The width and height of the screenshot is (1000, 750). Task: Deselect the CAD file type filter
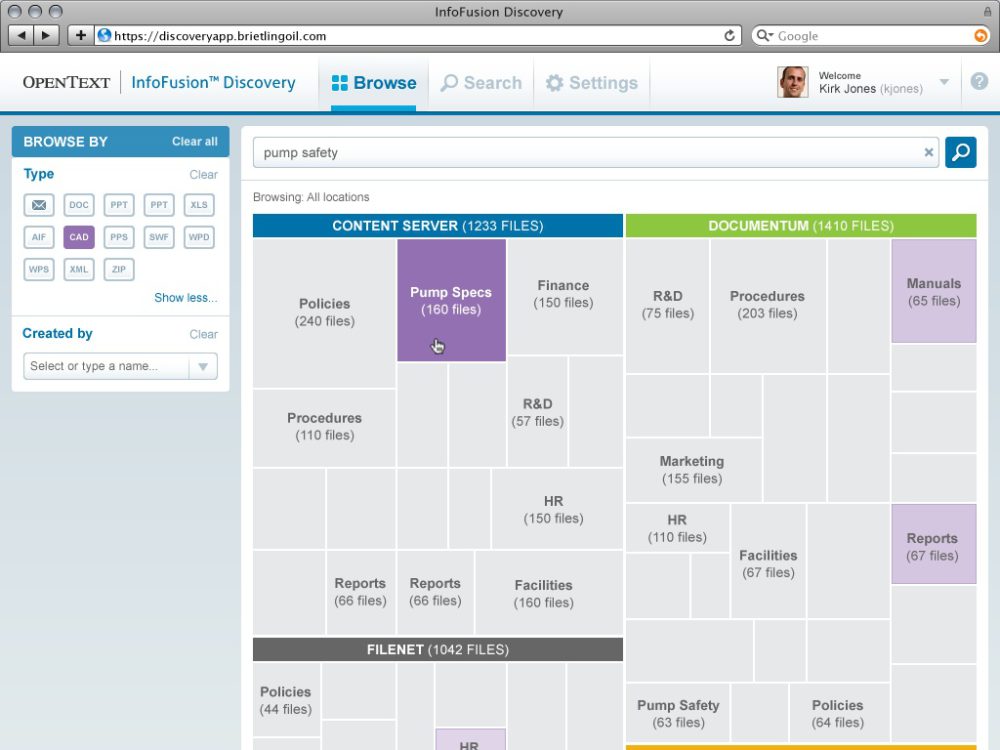coord(79,237)
